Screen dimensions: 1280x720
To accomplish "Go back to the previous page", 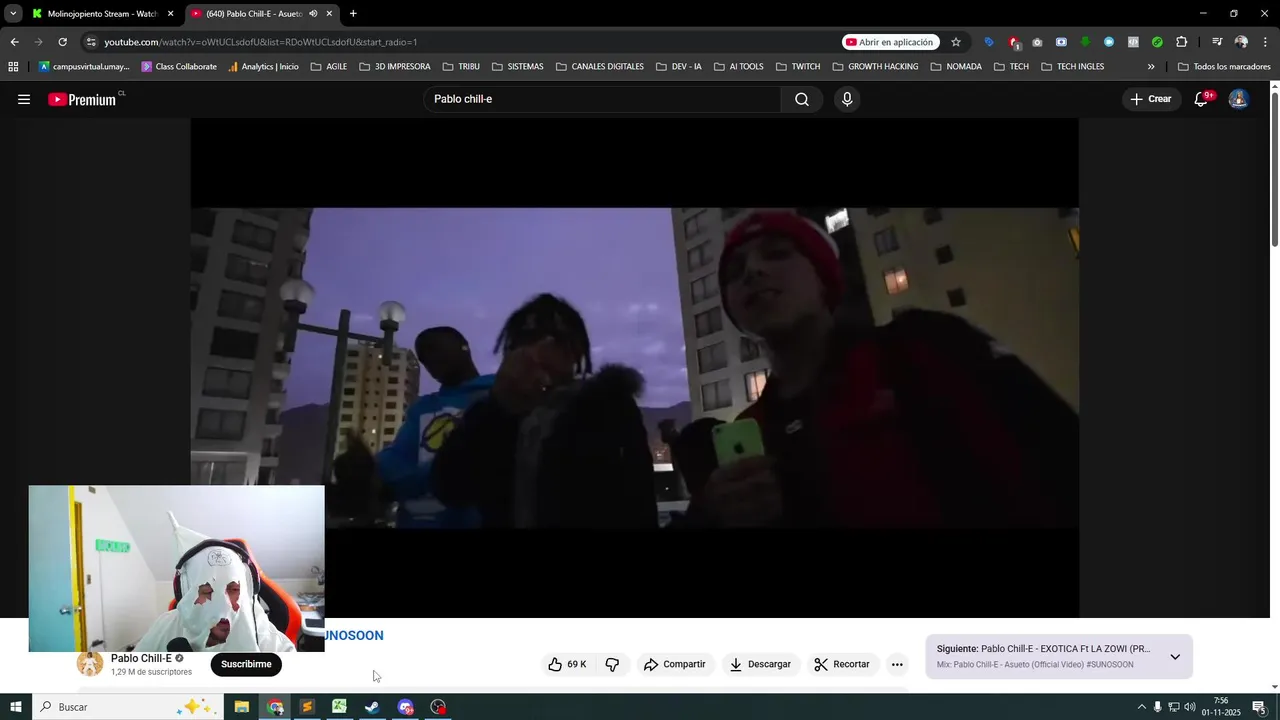I will point(14,42).
